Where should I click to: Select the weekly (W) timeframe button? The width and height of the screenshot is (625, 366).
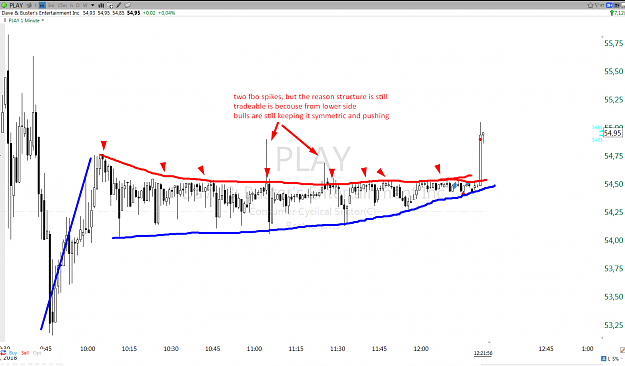coord(85,5)
